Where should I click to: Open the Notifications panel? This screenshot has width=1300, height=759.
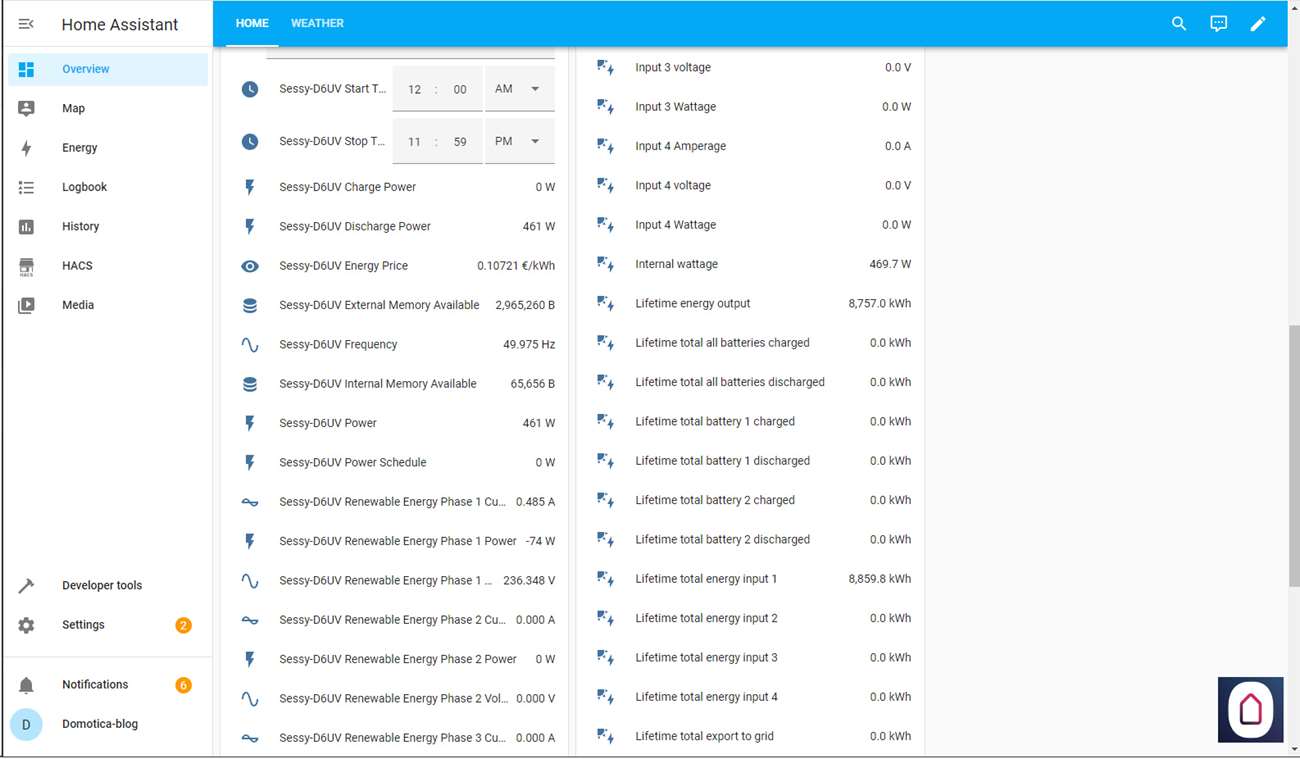(x=95, y=685)
